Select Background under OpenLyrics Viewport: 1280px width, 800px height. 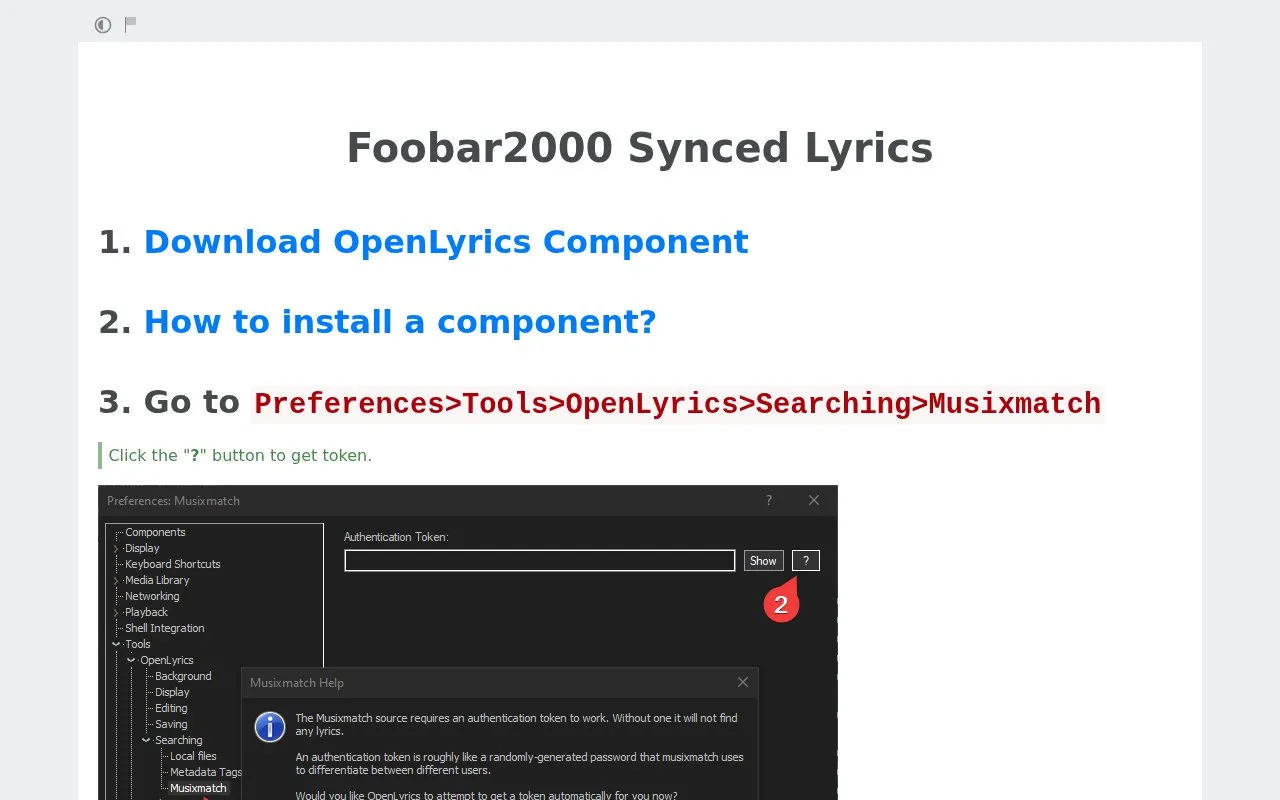pyautogui.click(x=183, y=676)
